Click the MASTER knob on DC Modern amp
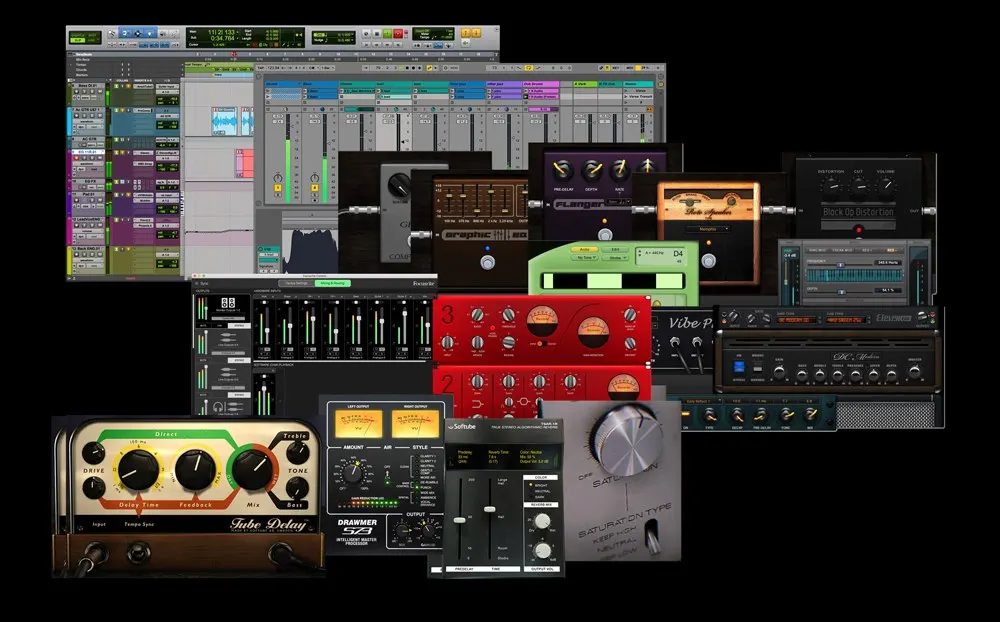Screen dimensions: 1000x622 (915, 372)
